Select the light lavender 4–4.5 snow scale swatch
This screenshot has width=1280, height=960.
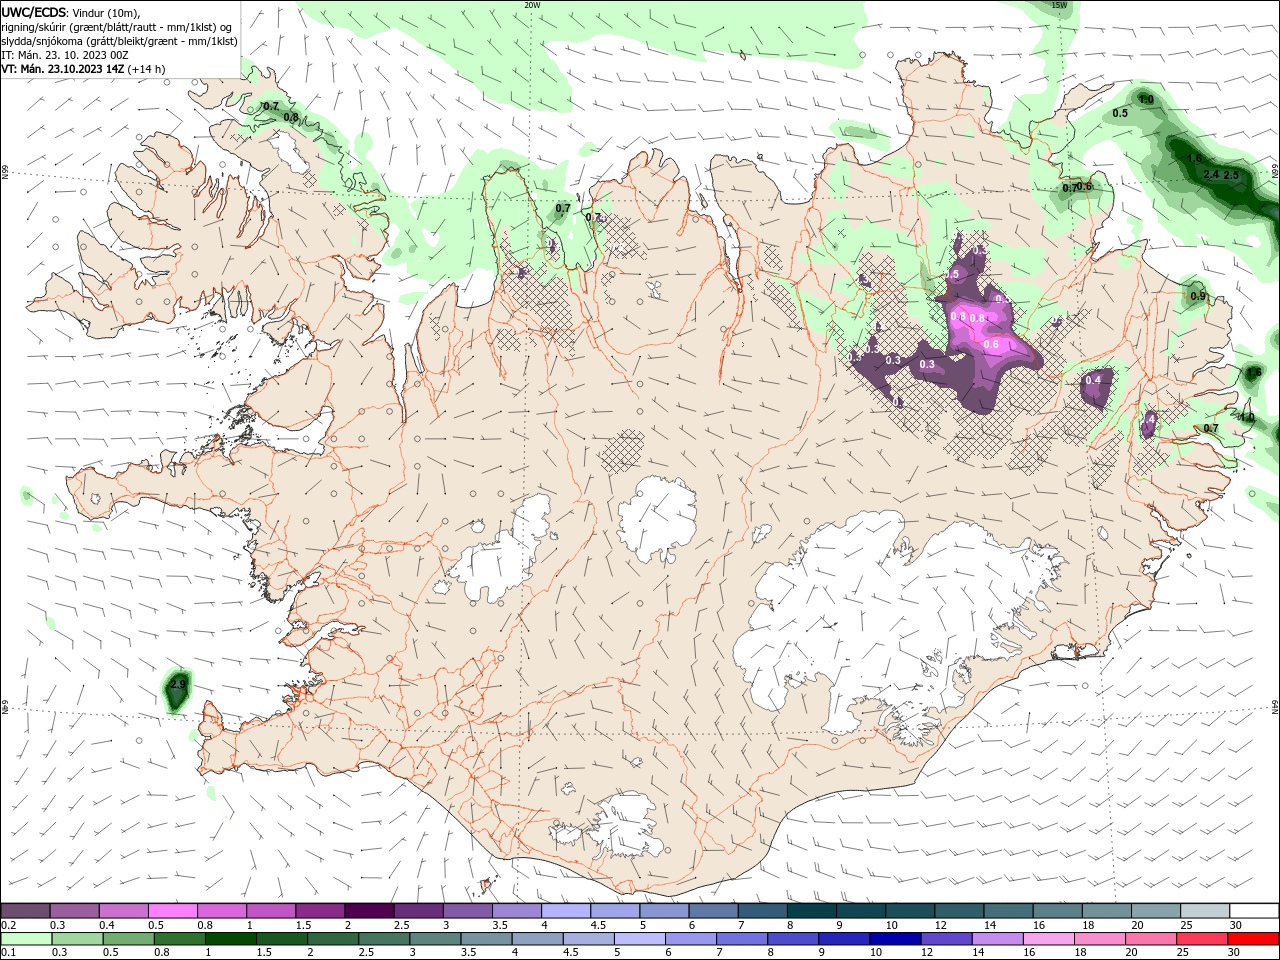pos(566,911)
